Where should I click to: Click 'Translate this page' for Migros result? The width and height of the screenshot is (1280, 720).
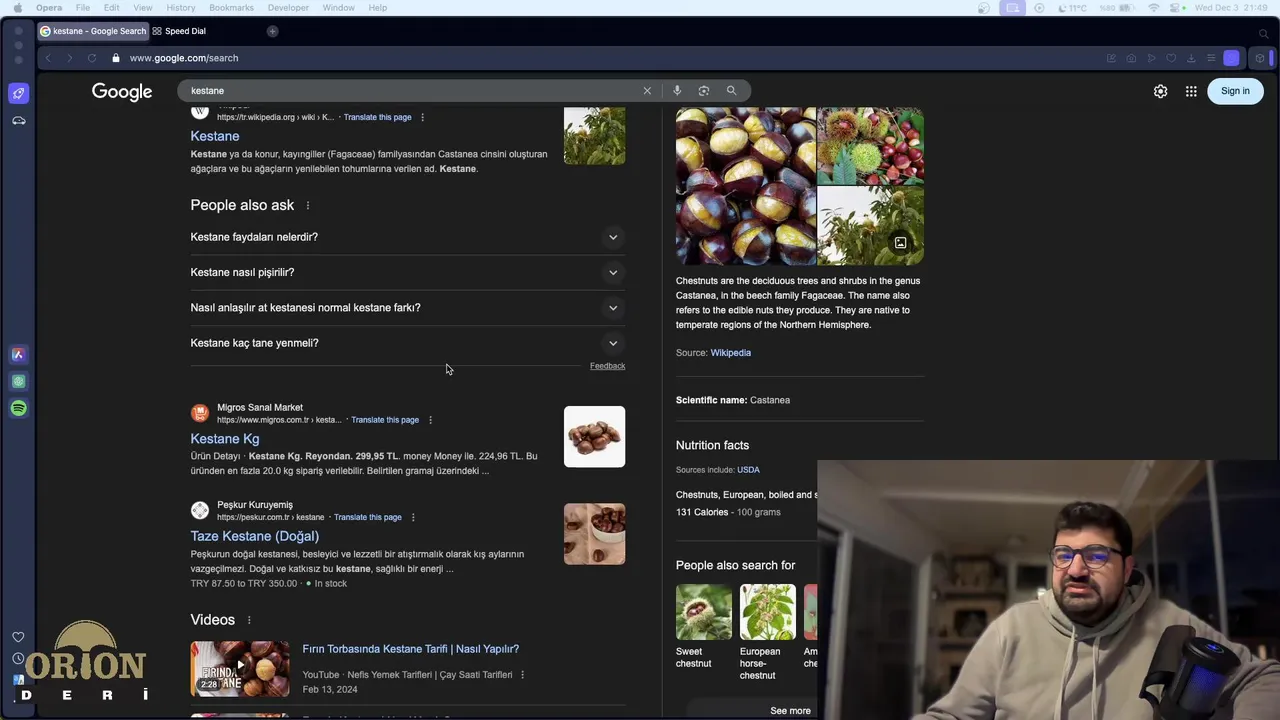385,420
